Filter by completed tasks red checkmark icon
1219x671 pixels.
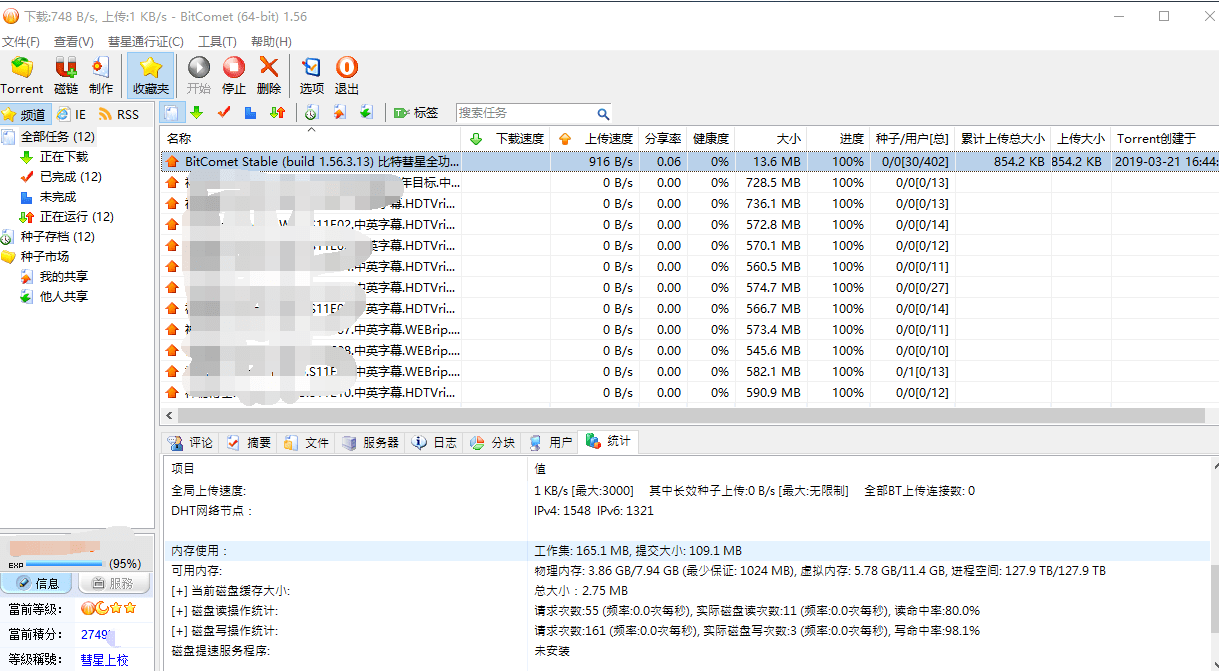click(224, 113)
